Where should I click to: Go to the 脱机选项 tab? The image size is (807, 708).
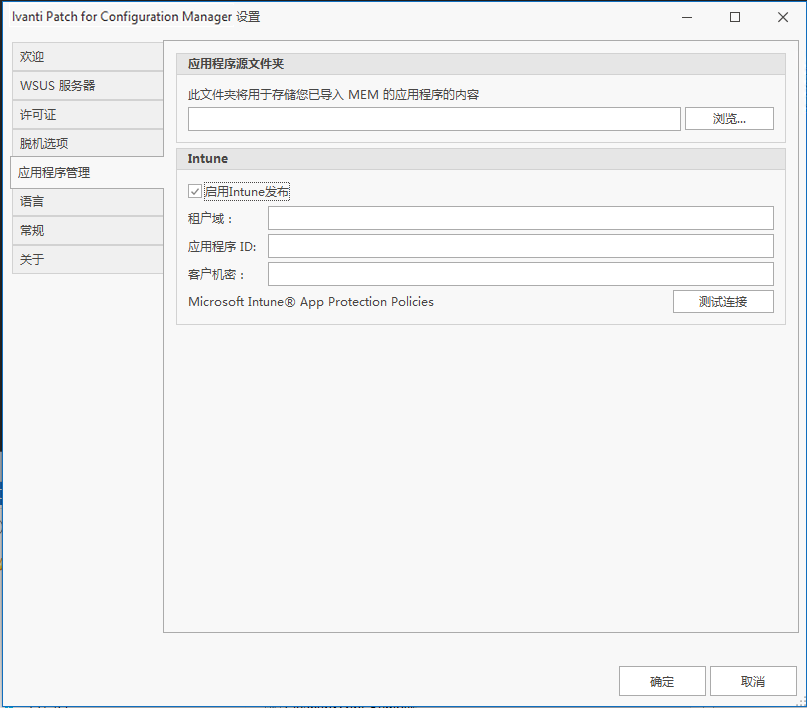point(87,144)
